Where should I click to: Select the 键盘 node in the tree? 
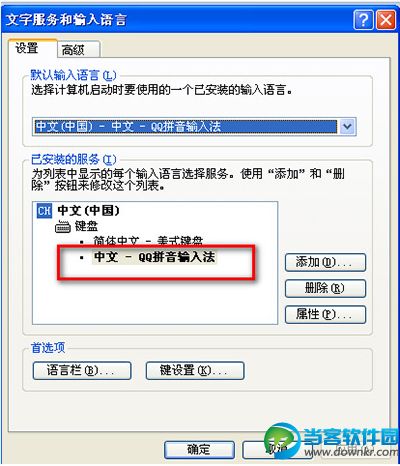(x=86, y=227)
